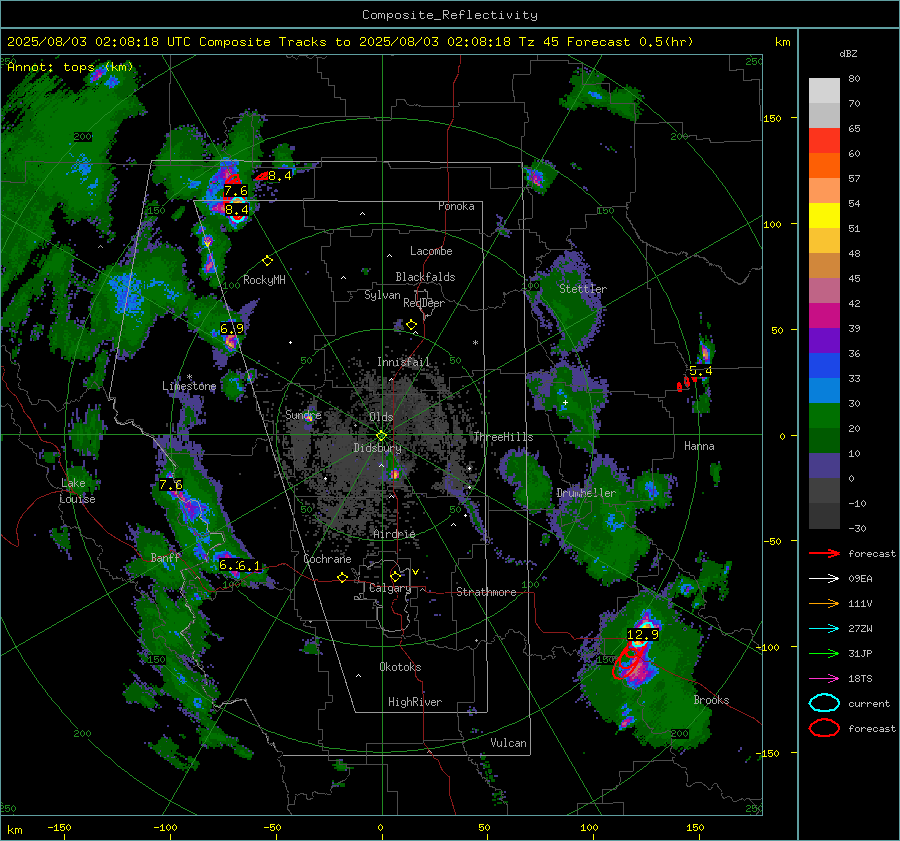The height and width of the screenshot is (841, 900).
Task: Select the white 09EA arrow legend icon
Action: [824, 579]
